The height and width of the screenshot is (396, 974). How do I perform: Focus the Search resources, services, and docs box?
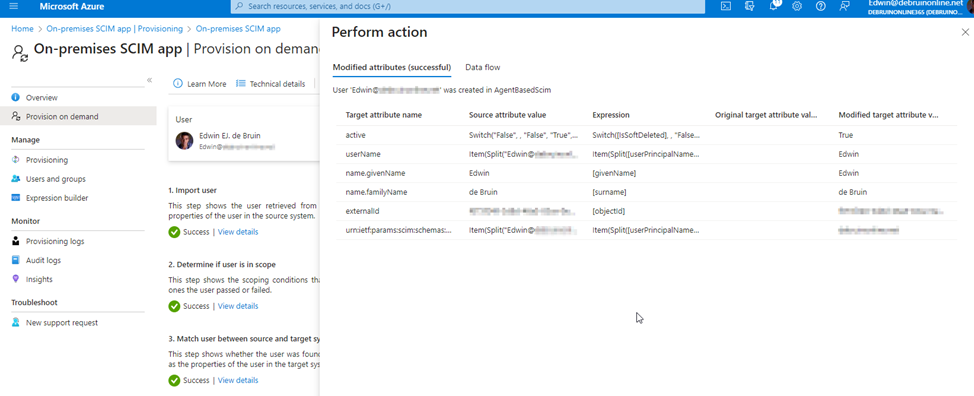pyautogui.click(x=468, y=6)
